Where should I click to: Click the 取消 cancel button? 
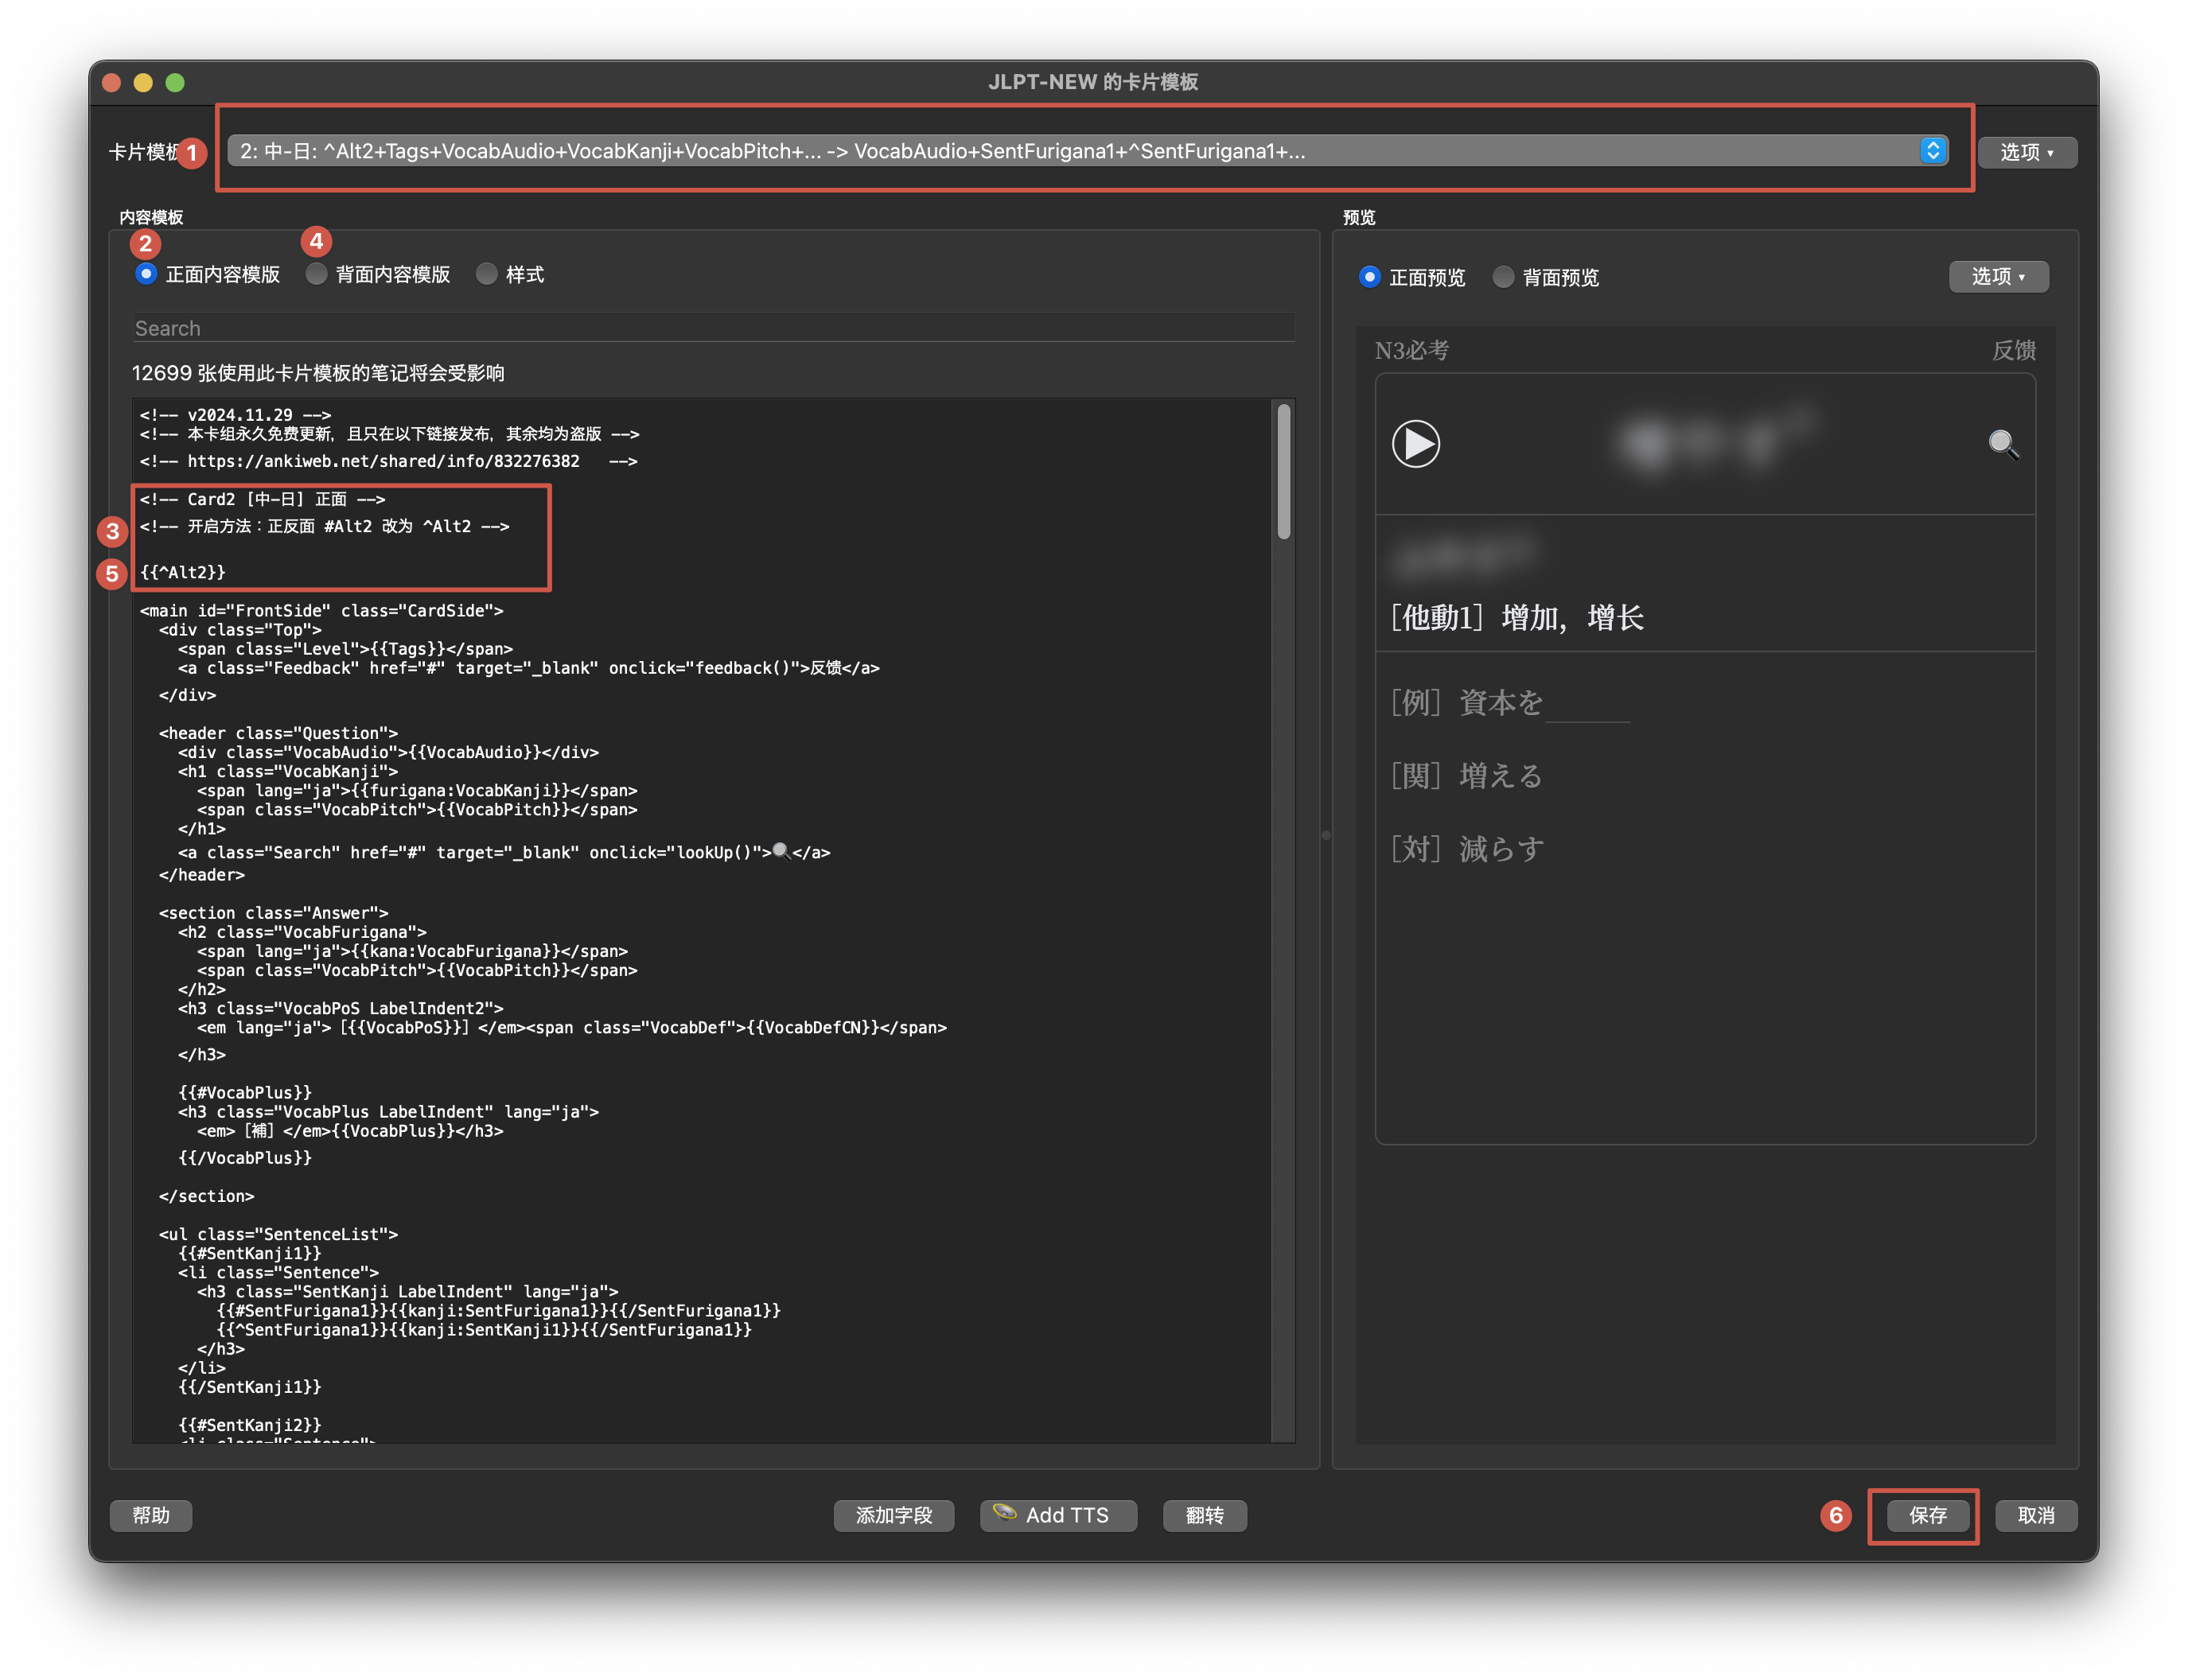coord(2035,1515)
